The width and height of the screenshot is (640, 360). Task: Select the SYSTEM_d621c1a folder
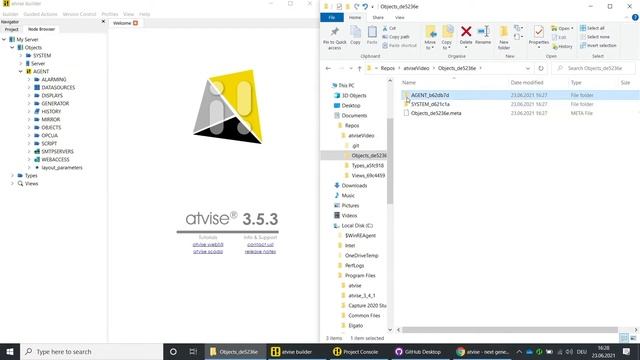(x=430, y=104)
